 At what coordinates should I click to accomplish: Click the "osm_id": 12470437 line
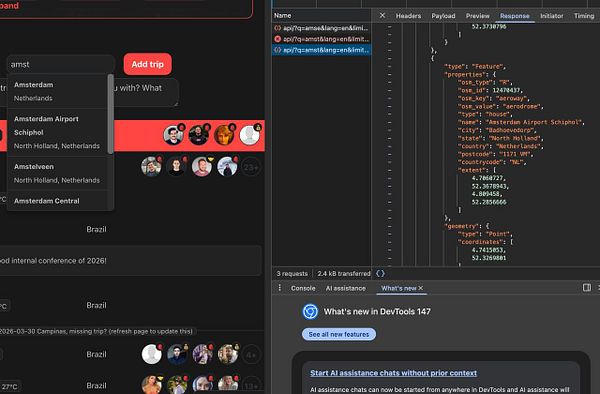pos(490,90)
